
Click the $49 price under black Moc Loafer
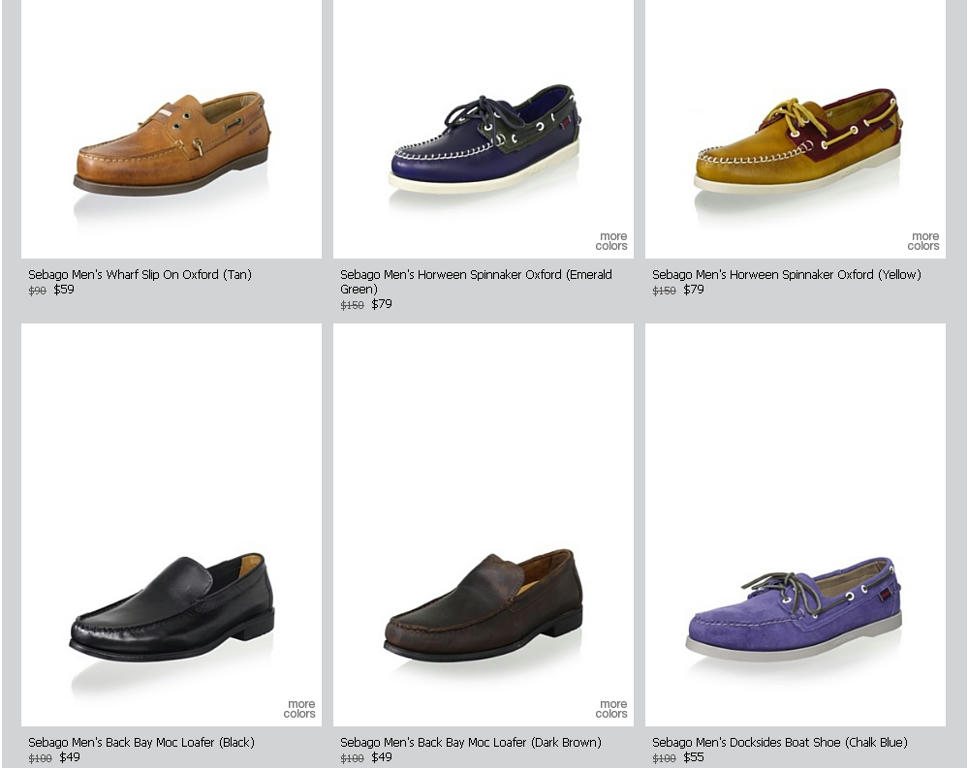click(70, 758)
